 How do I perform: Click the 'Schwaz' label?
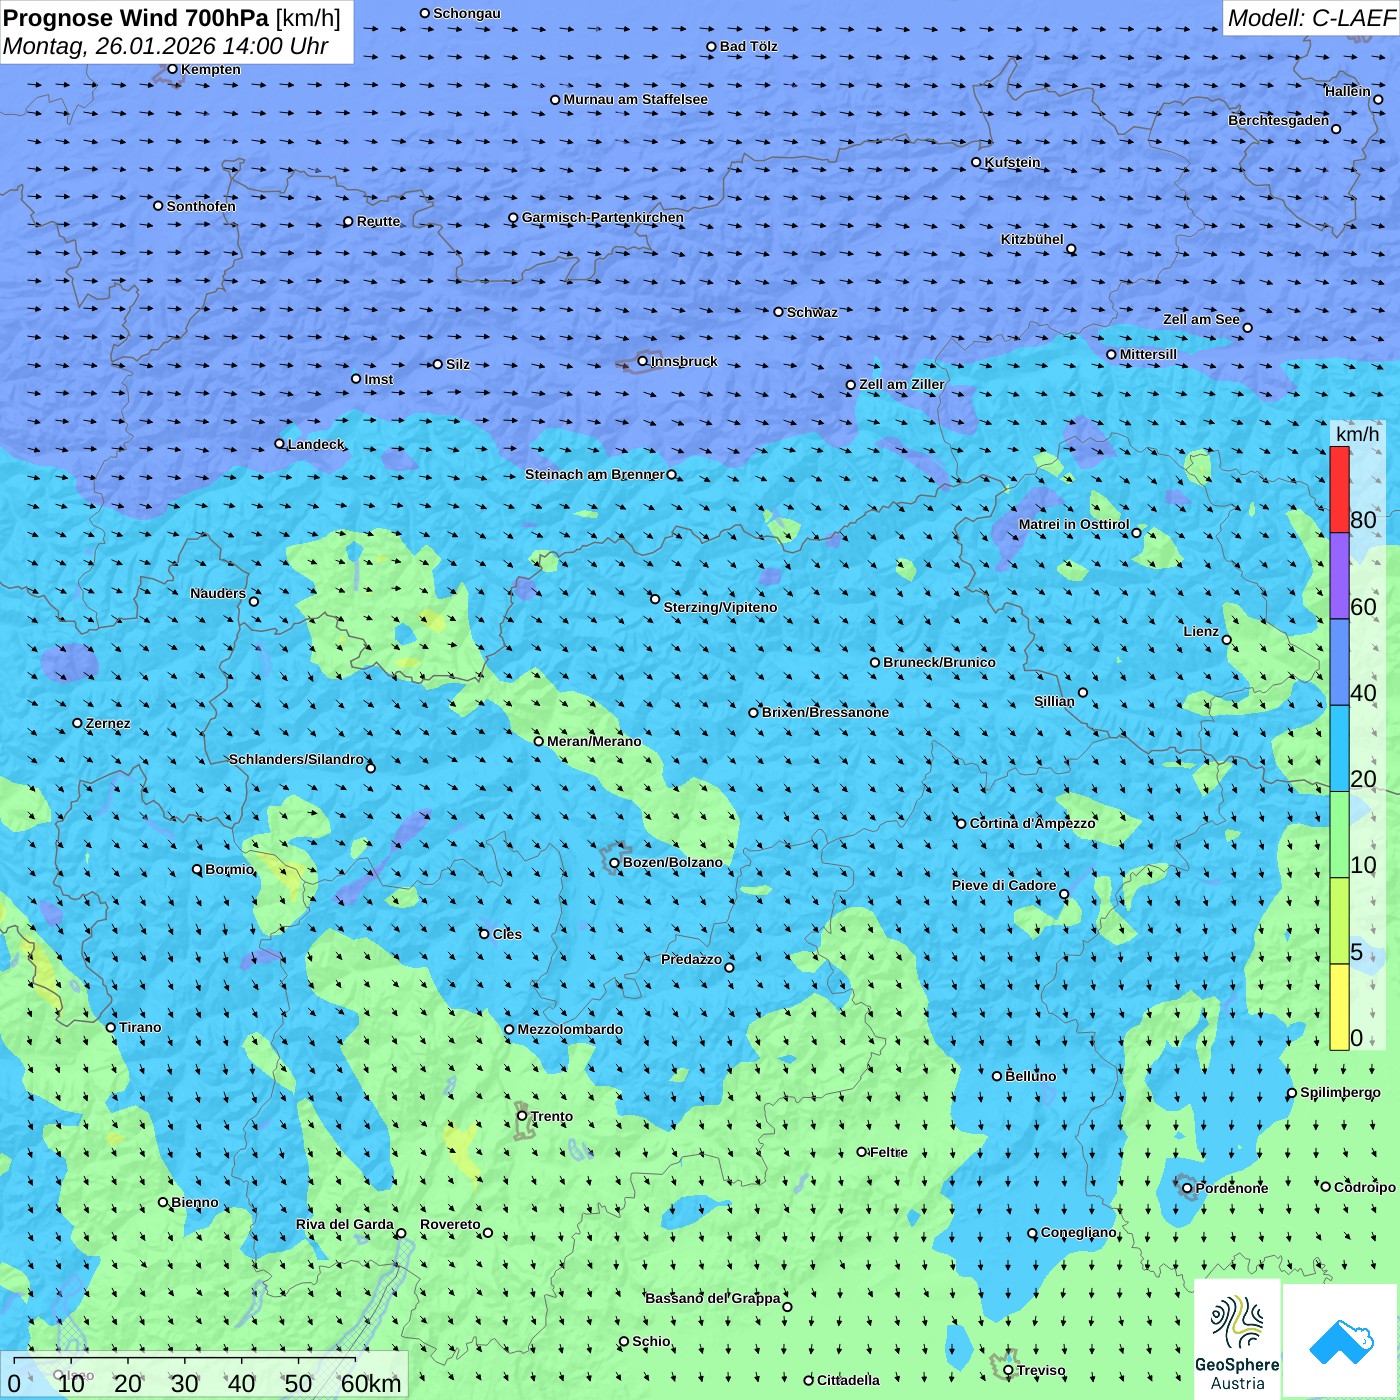point(813,312)
